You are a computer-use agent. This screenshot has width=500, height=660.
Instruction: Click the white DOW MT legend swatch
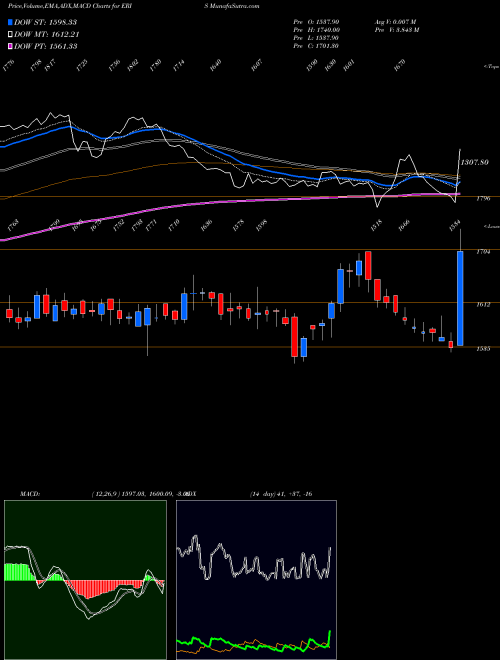point(11,35)
